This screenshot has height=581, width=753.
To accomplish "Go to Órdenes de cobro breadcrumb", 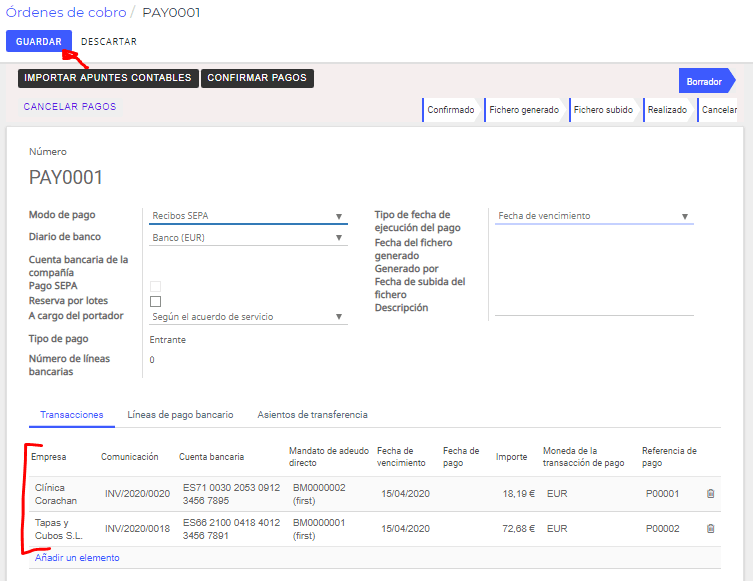I will (66, 12).
